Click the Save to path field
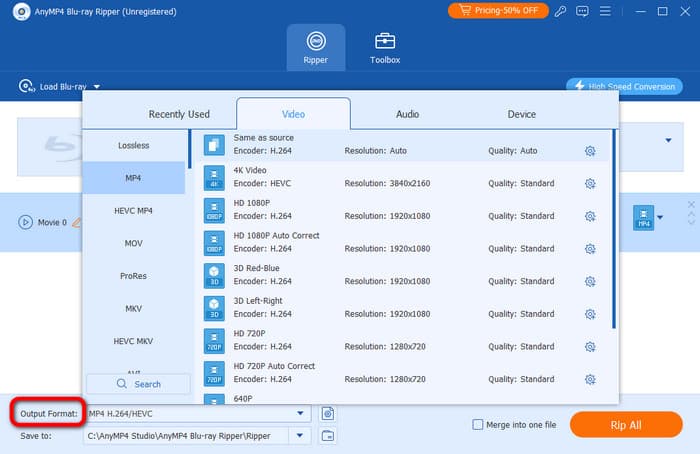This screenshot has width=700, height=454. pyautogui.click(x=187, y=436)
